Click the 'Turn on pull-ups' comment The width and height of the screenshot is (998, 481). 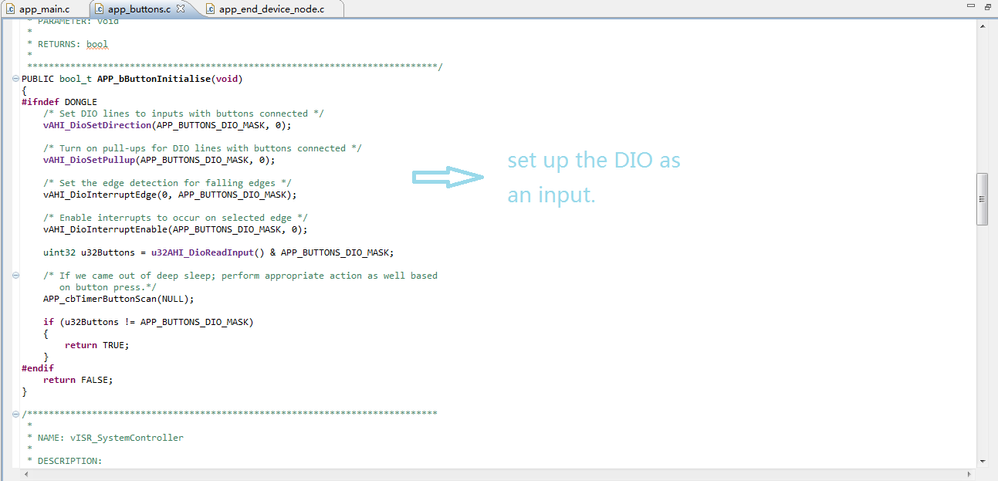[x=202, y=148]
